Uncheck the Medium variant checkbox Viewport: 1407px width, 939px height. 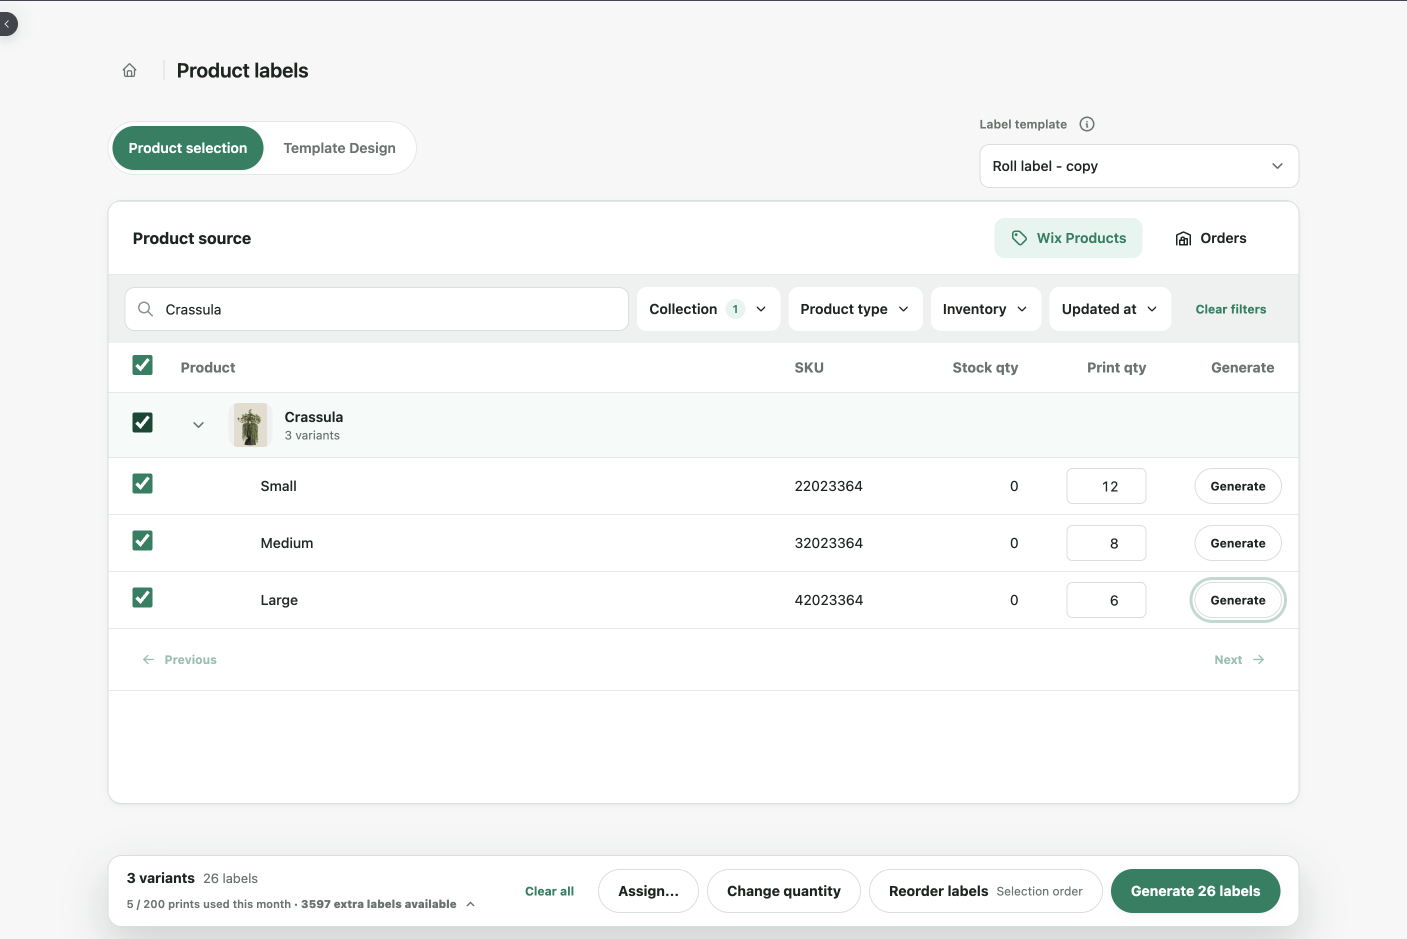click(143, 541)
